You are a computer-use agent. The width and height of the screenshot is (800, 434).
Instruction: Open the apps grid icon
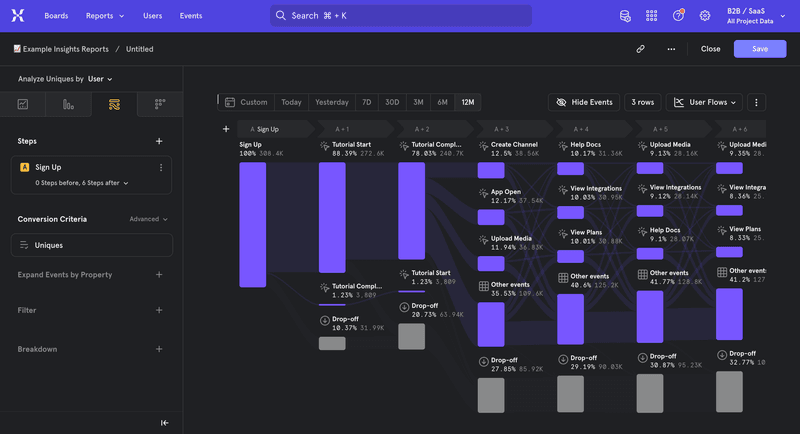(x=652, y=16)
